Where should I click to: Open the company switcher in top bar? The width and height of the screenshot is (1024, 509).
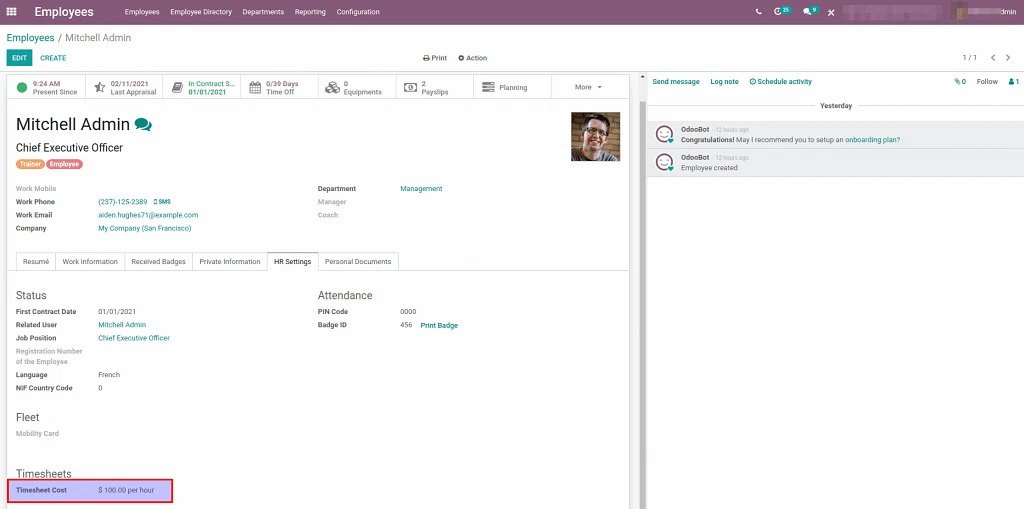891,12
